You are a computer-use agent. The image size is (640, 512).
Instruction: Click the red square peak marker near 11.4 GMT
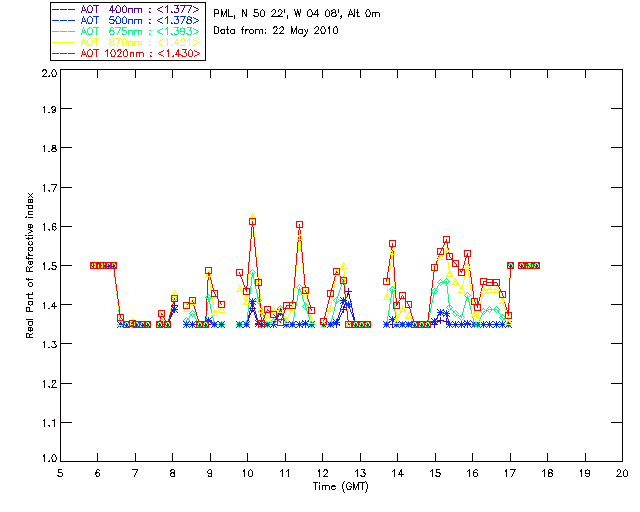[x=300, y=225]
